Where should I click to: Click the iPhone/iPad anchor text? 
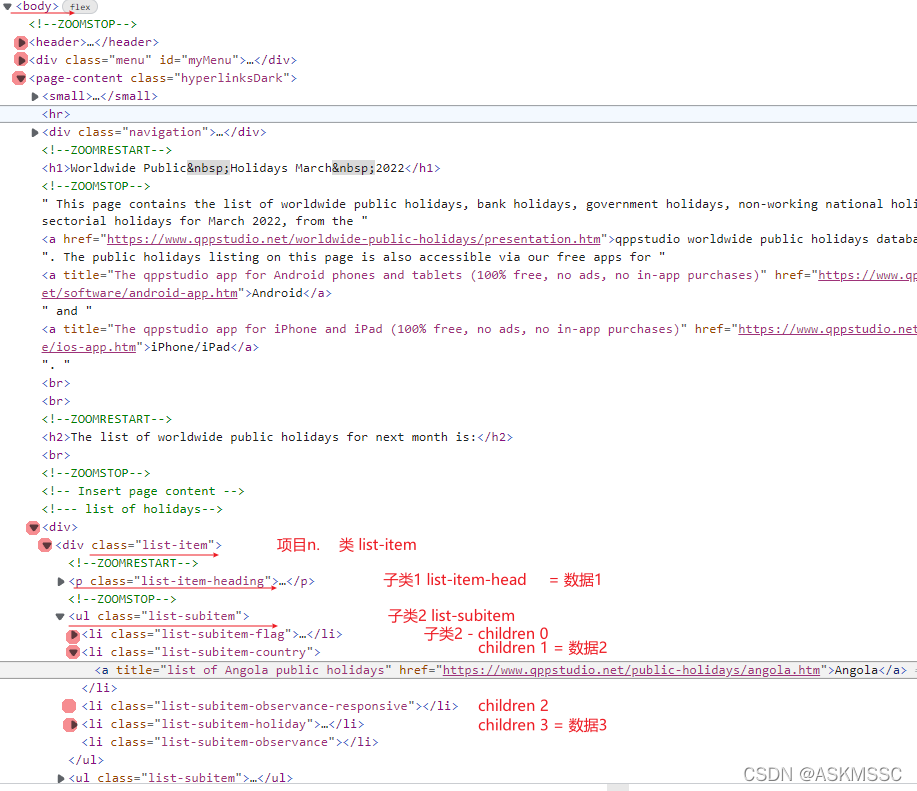point(191,347)
